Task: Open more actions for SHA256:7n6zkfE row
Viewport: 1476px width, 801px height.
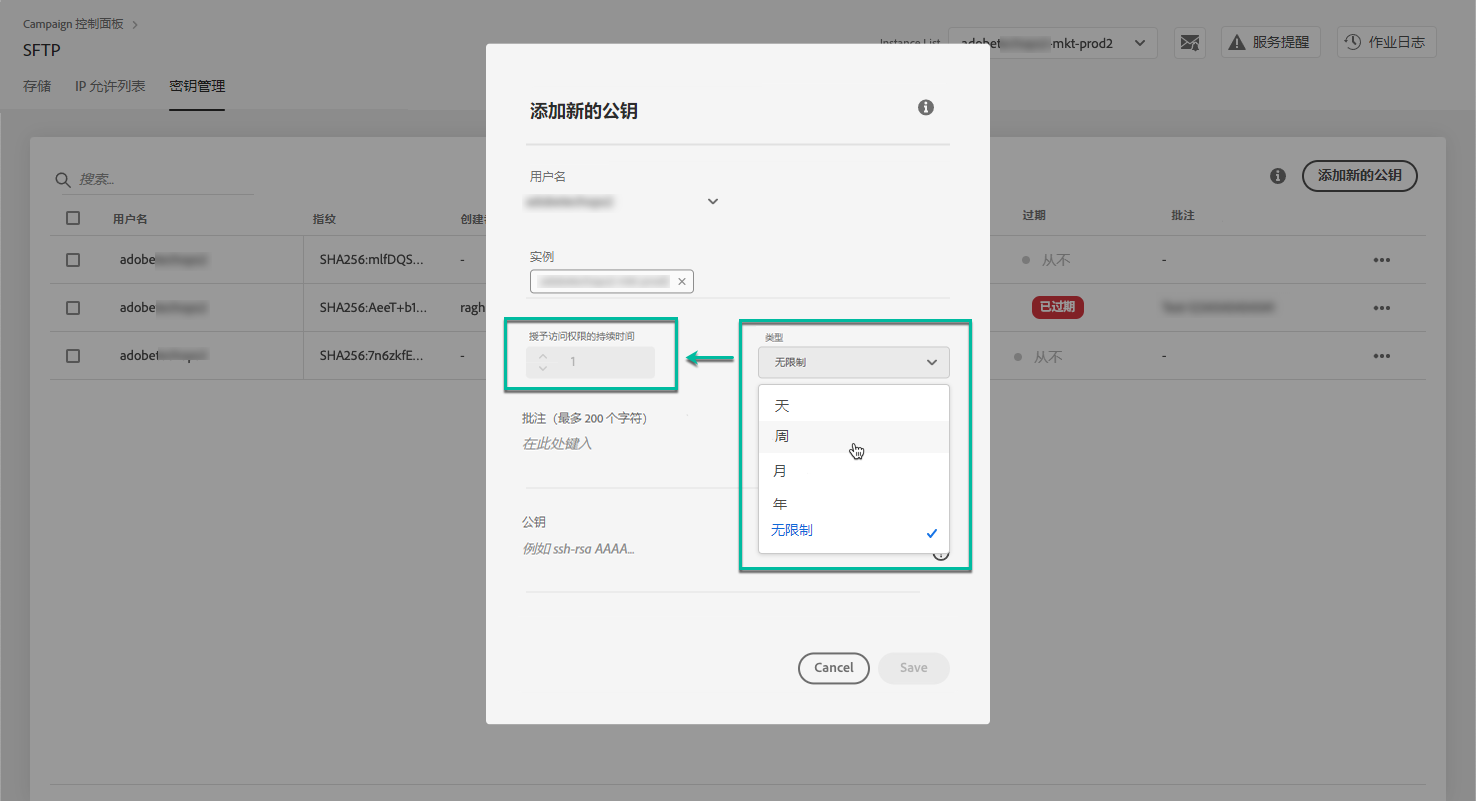Action: click(x=1382, y=356)
